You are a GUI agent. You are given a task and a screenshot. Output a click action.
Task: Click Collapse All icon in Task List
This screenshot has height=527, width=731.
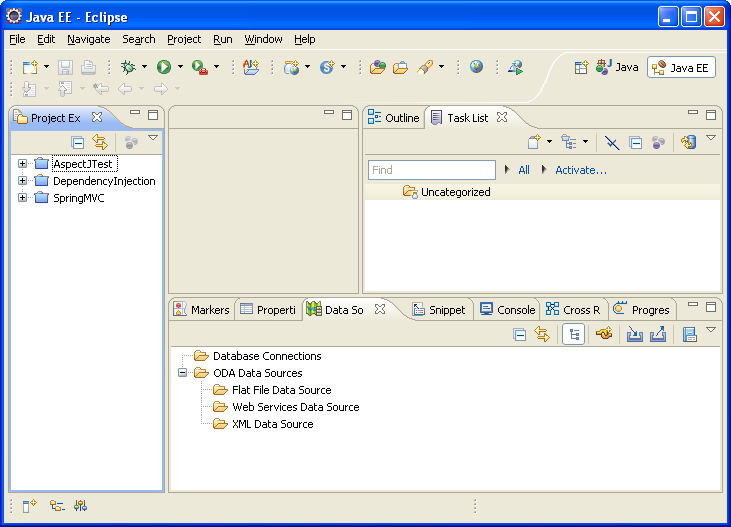[x=635, y=143]
